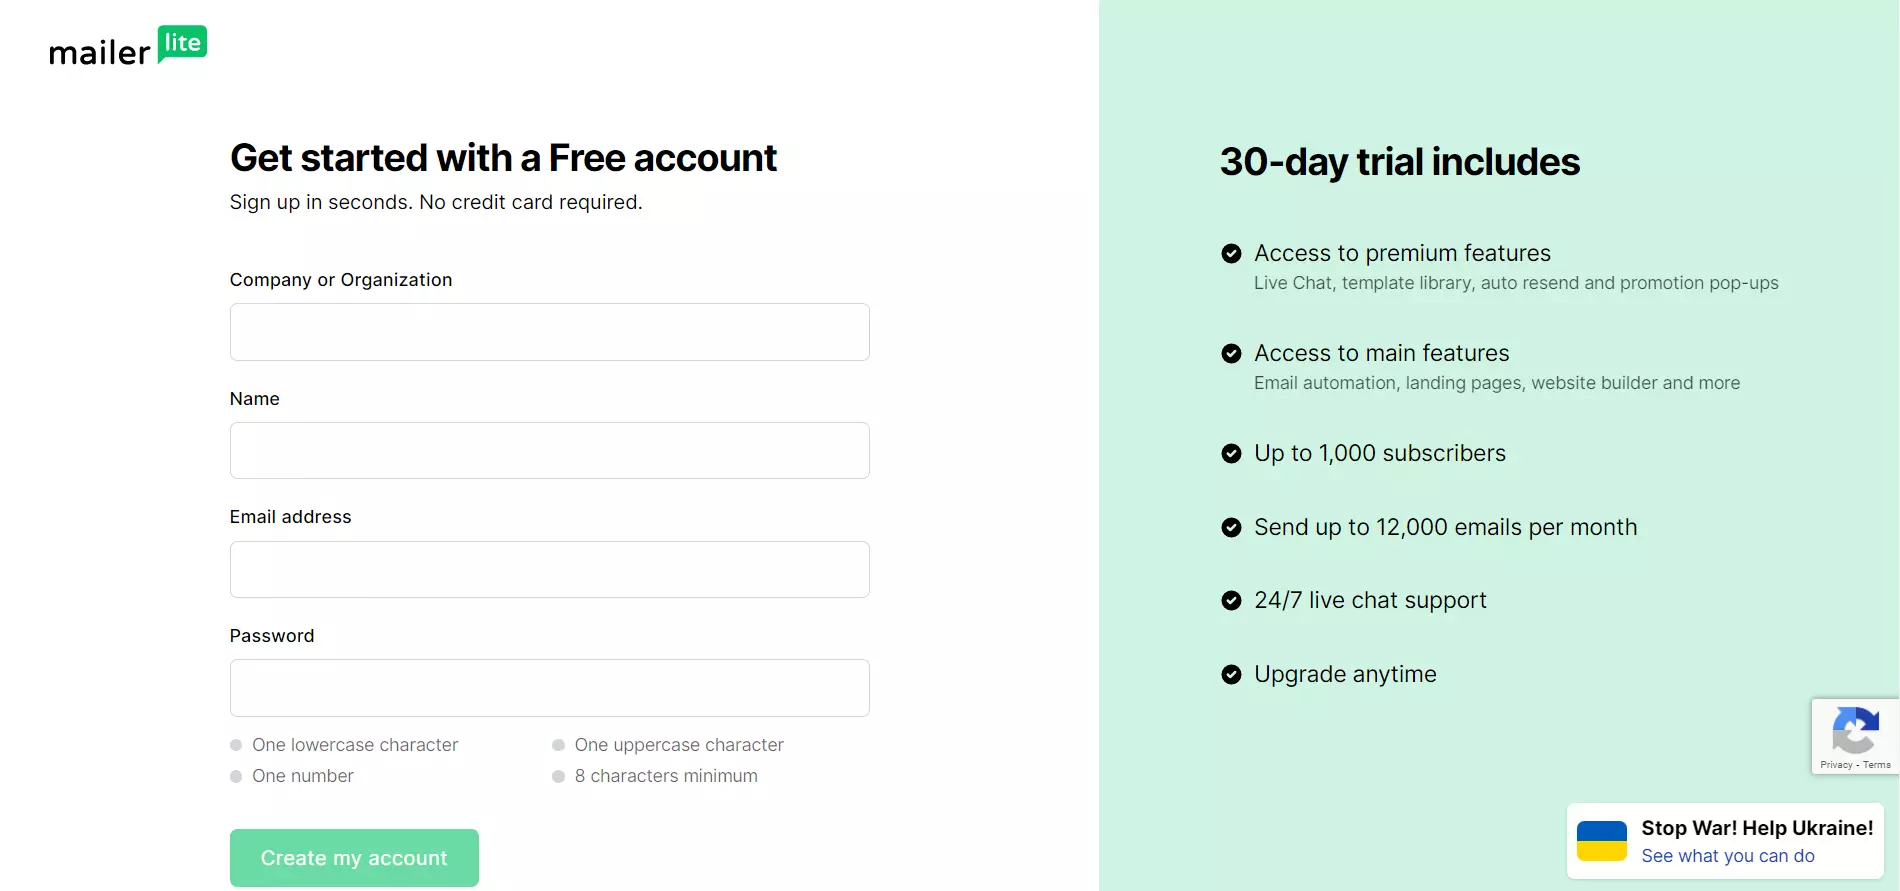Click the Password input field
Screen dimensions: 1900x891
pyautogui.click(x=549, y=687)
